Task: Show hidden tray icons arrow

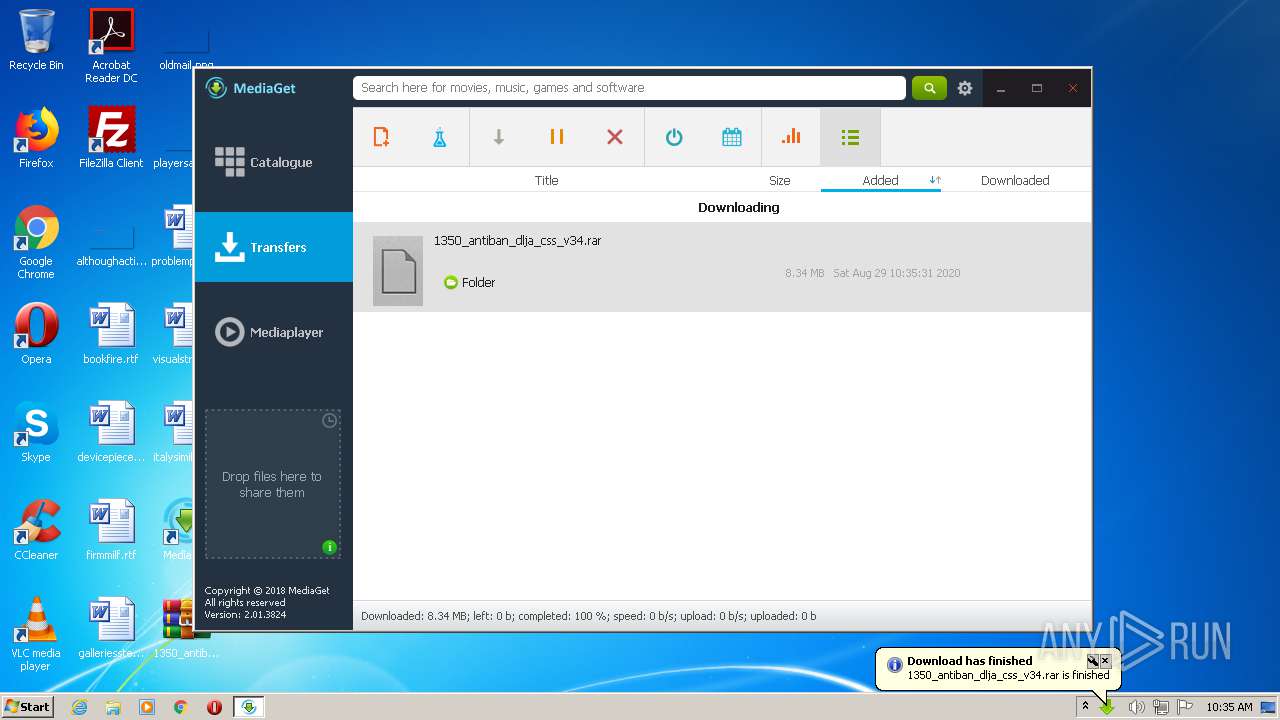Action: (x=1085, y=707)
